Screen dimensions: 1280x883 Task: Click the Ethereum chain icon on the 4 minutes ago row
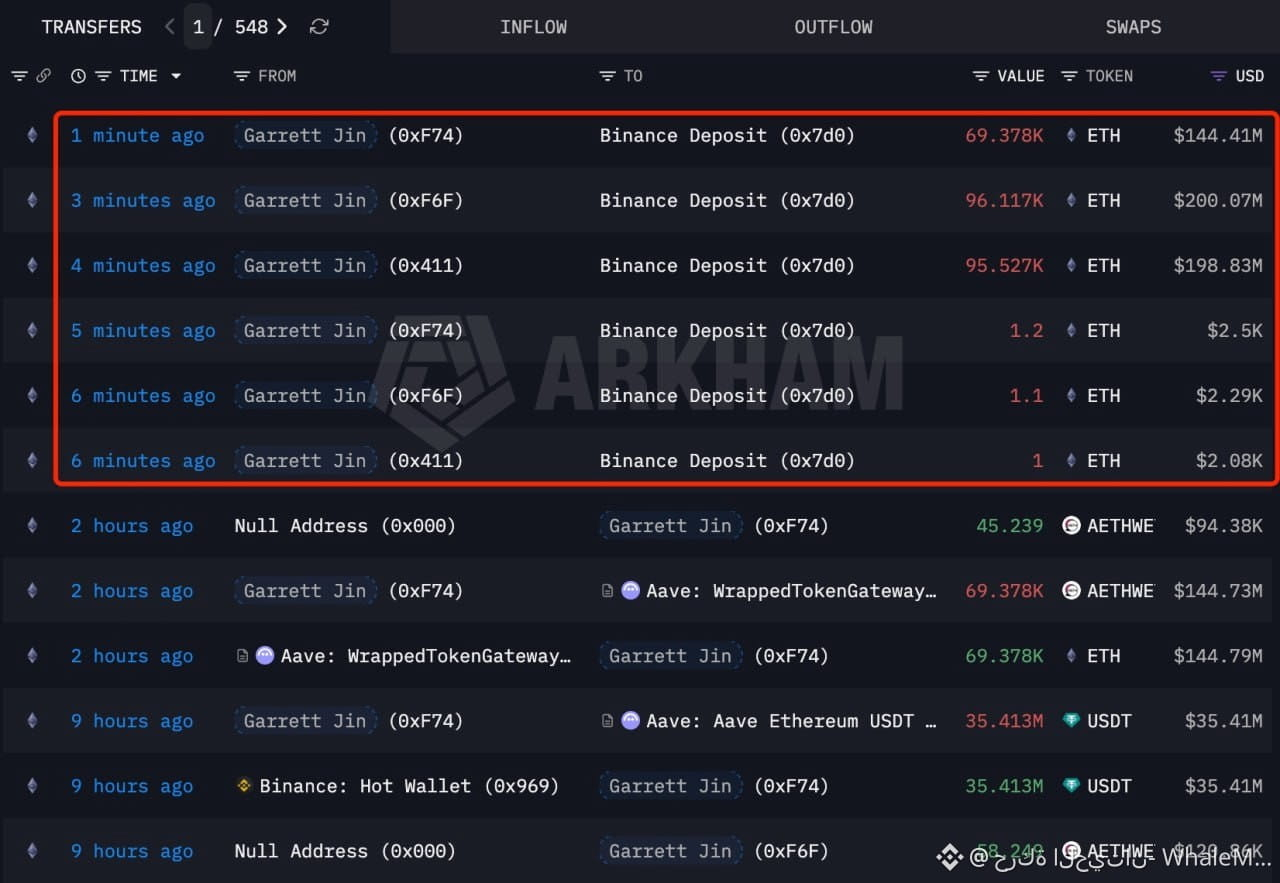(32, 265)
